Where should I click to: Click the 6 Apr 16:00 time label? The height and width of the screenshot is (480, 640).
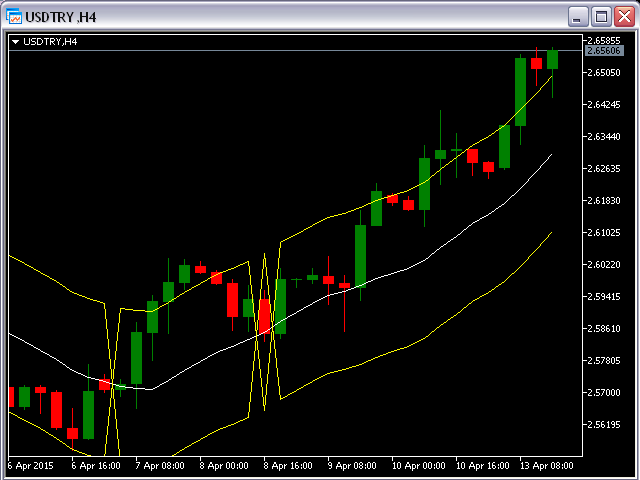coord(96,466)
